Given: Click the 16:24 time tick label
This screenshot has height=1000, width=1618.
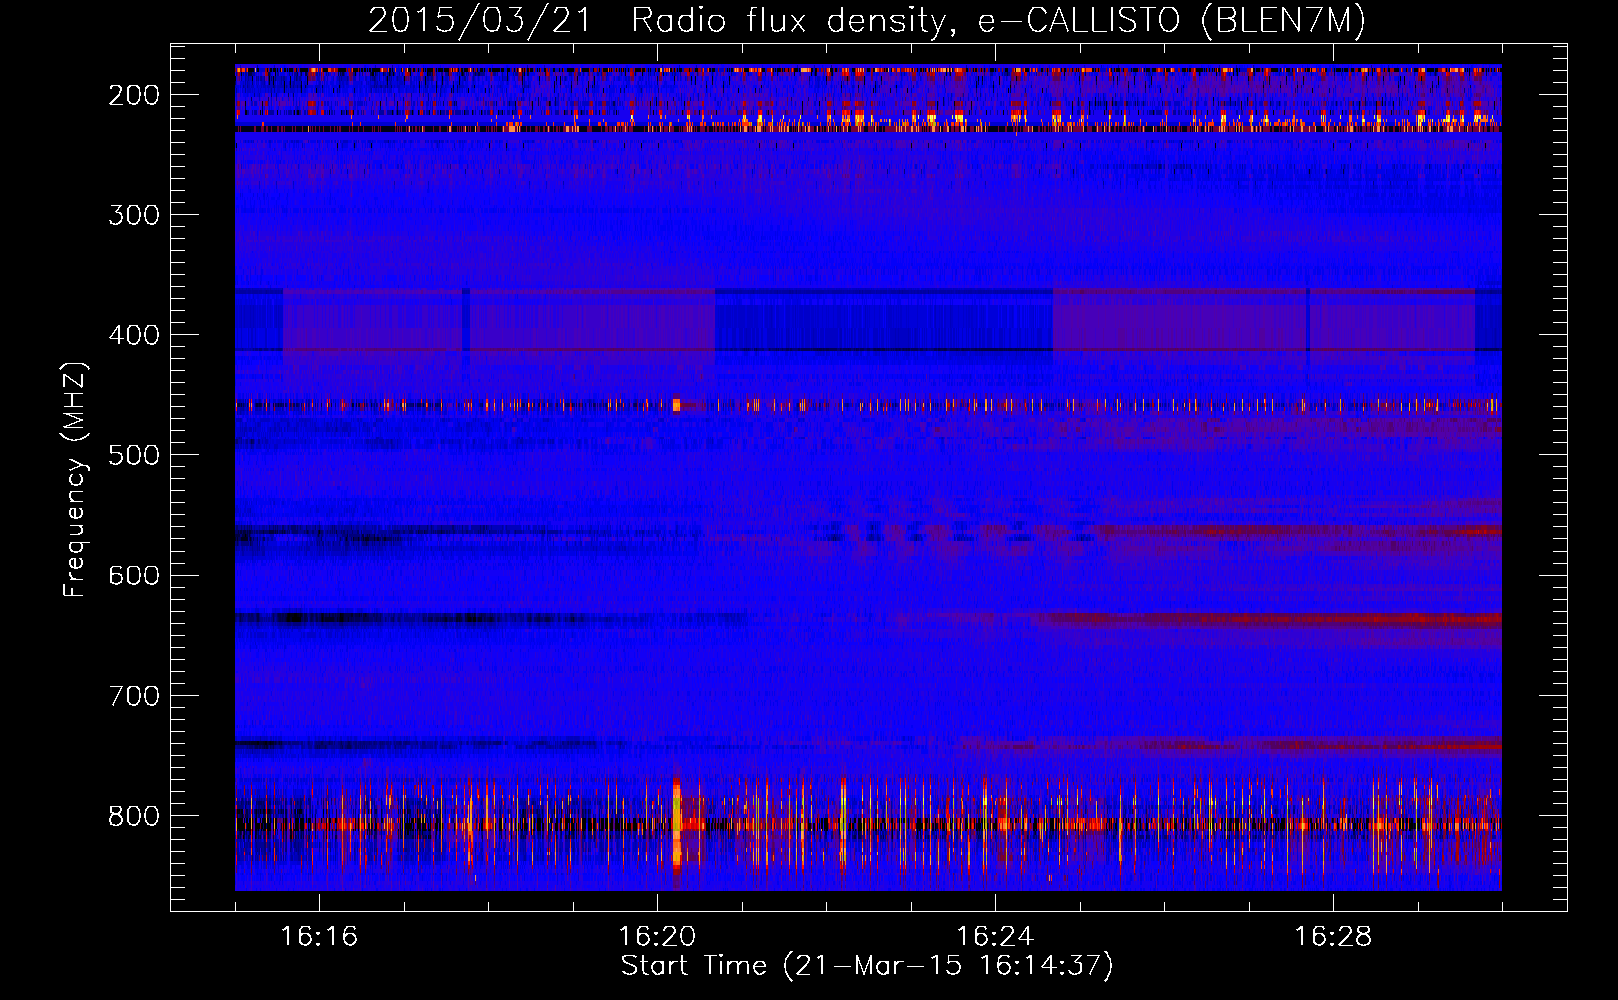Looking at the screenshot, I should pos(995,937).
